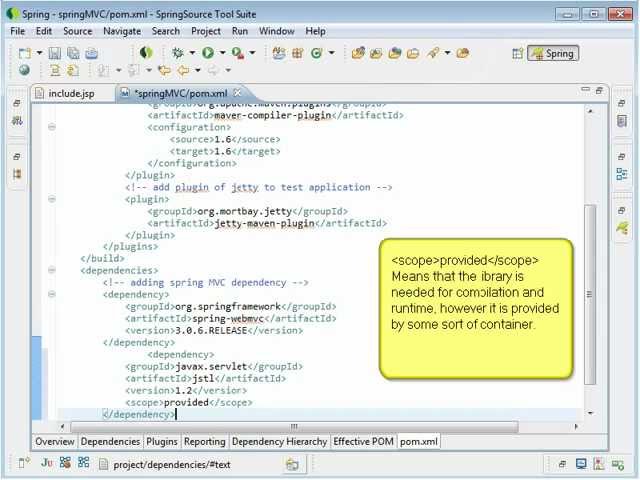Image resolution: width=640 pixels, height=480 pixels.
Task: Collapse the configuration XML element fold
Action: tap(52, 127)
